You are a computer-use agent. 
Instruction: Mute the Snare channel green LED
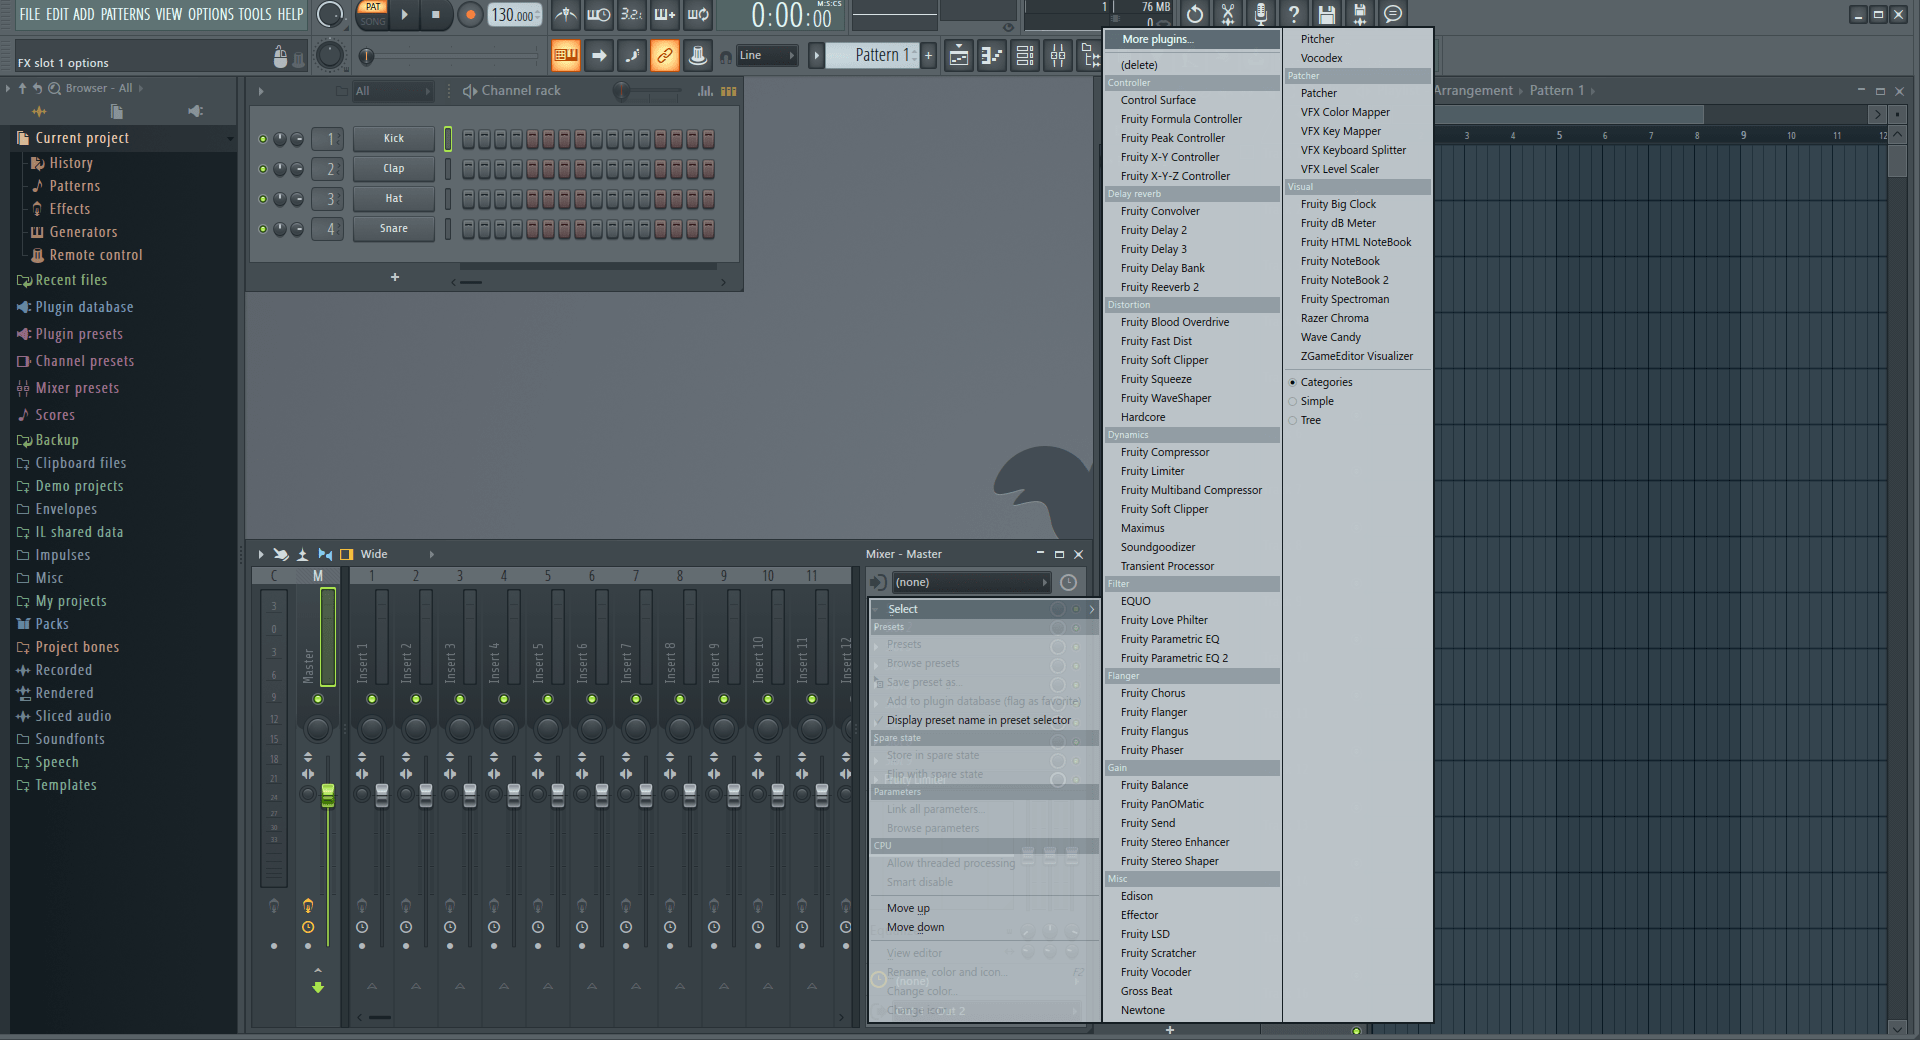[x=263, y=229]
